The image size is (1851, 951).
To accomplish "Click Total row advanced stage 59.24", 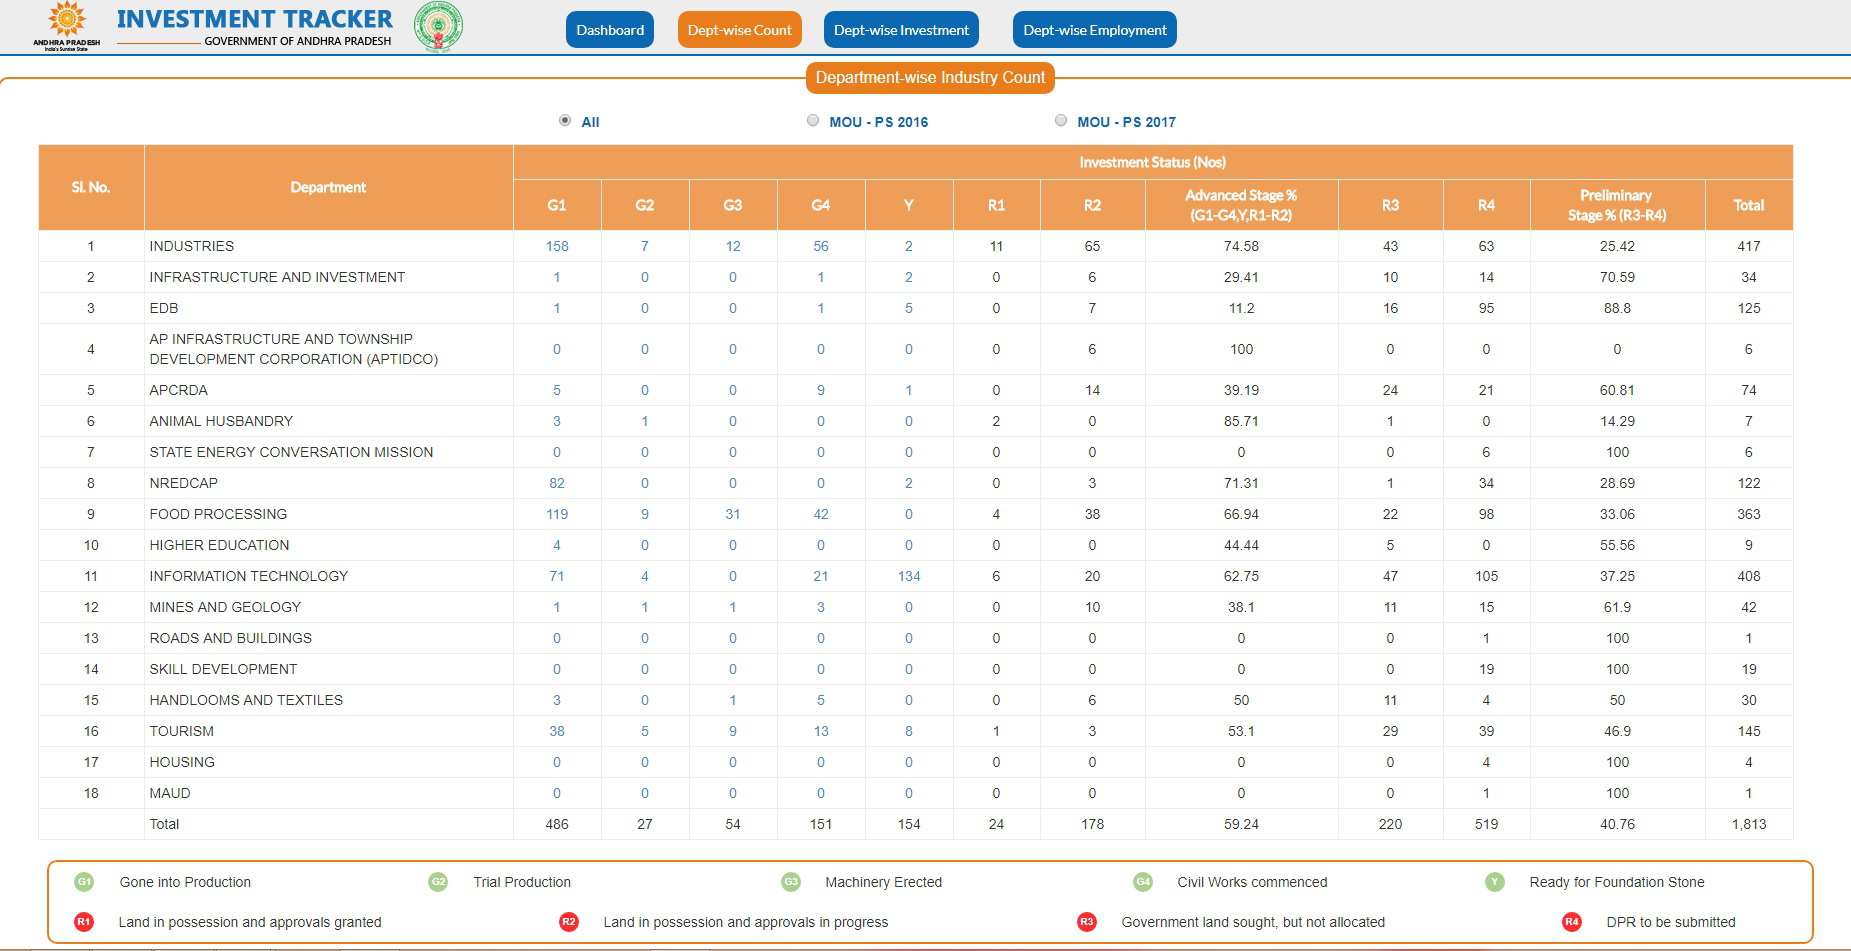I will click(x=1241, y=824).
